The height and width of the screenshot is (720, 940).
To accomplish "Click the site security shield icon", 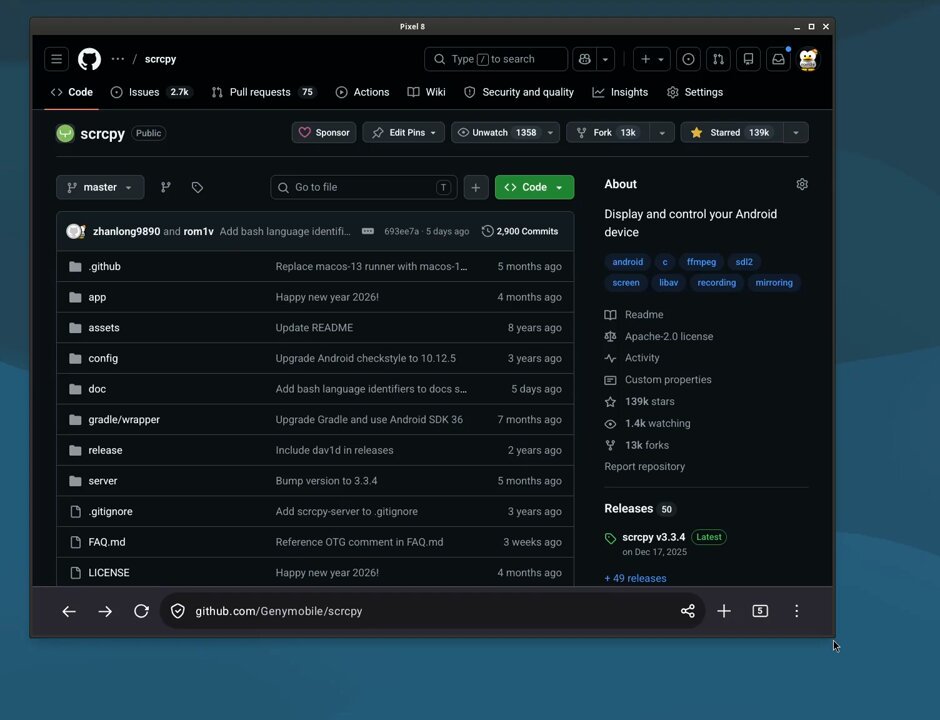I will [177, 611].
